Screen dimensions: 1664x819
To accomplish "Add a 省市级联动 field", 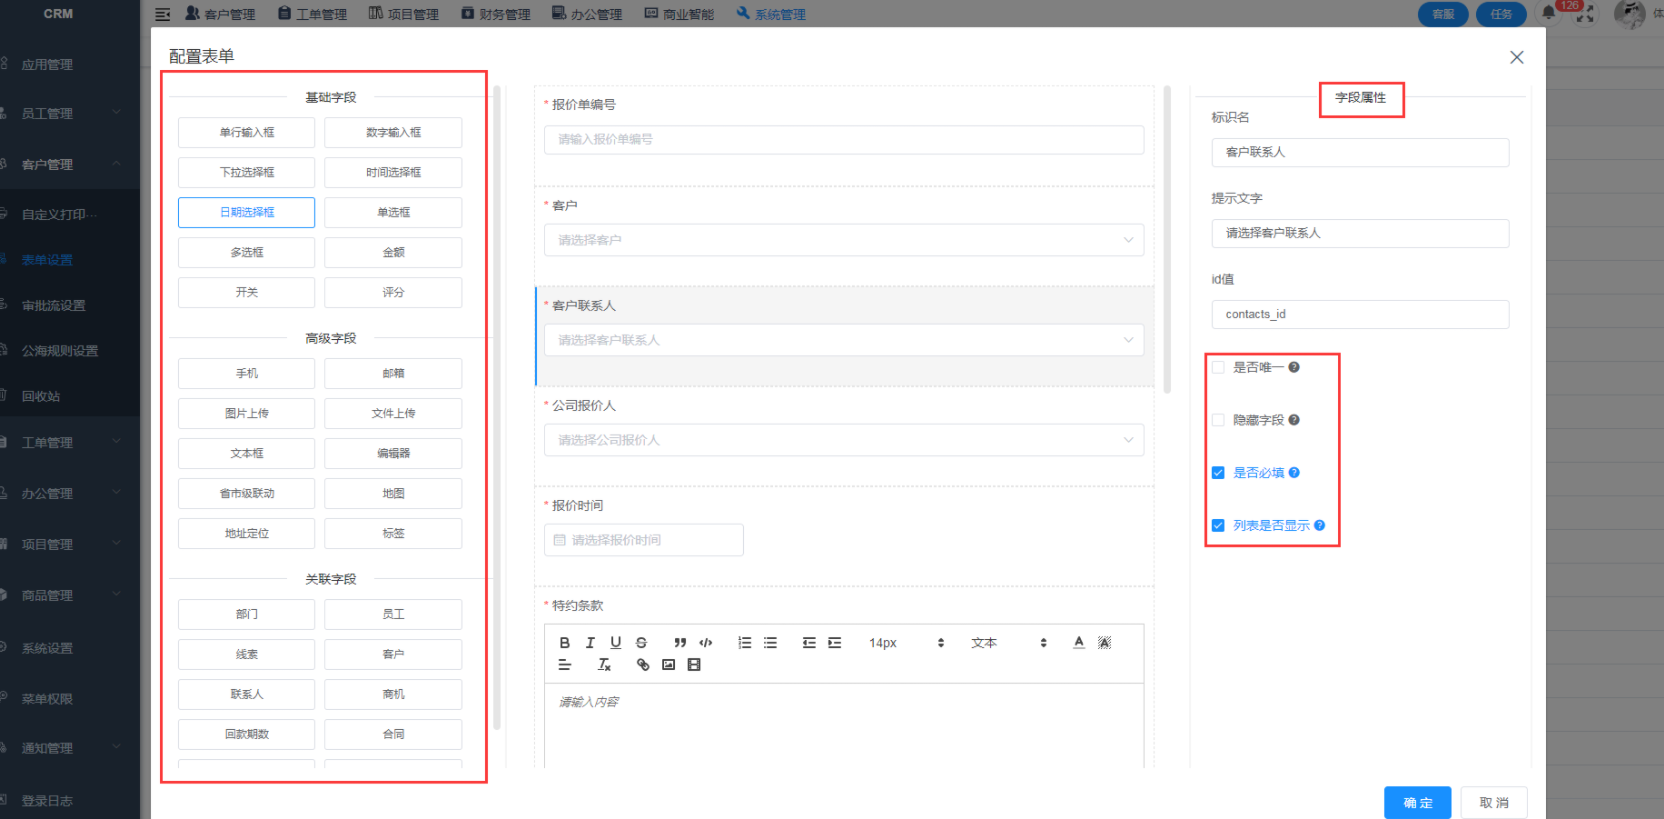I will pos(246,493).
